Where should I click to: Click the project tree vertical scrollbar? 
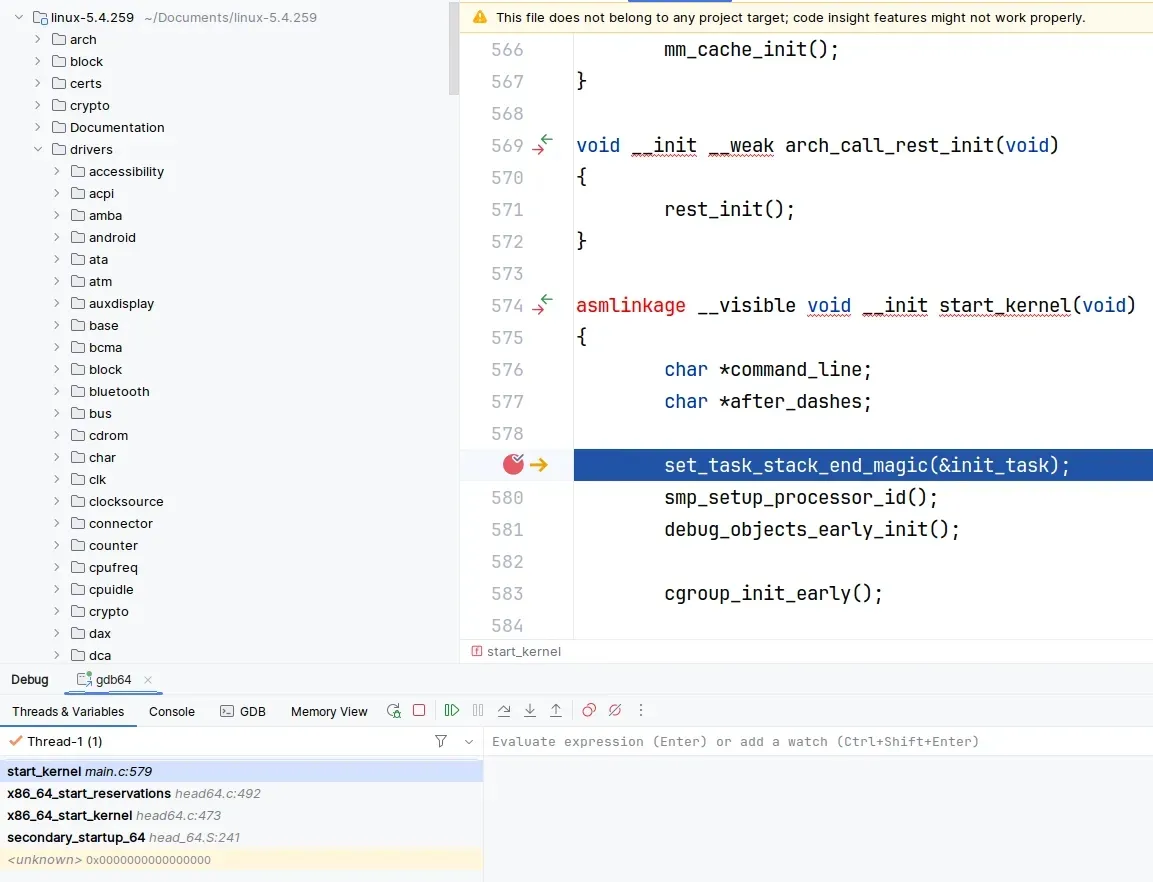(454, 49)
